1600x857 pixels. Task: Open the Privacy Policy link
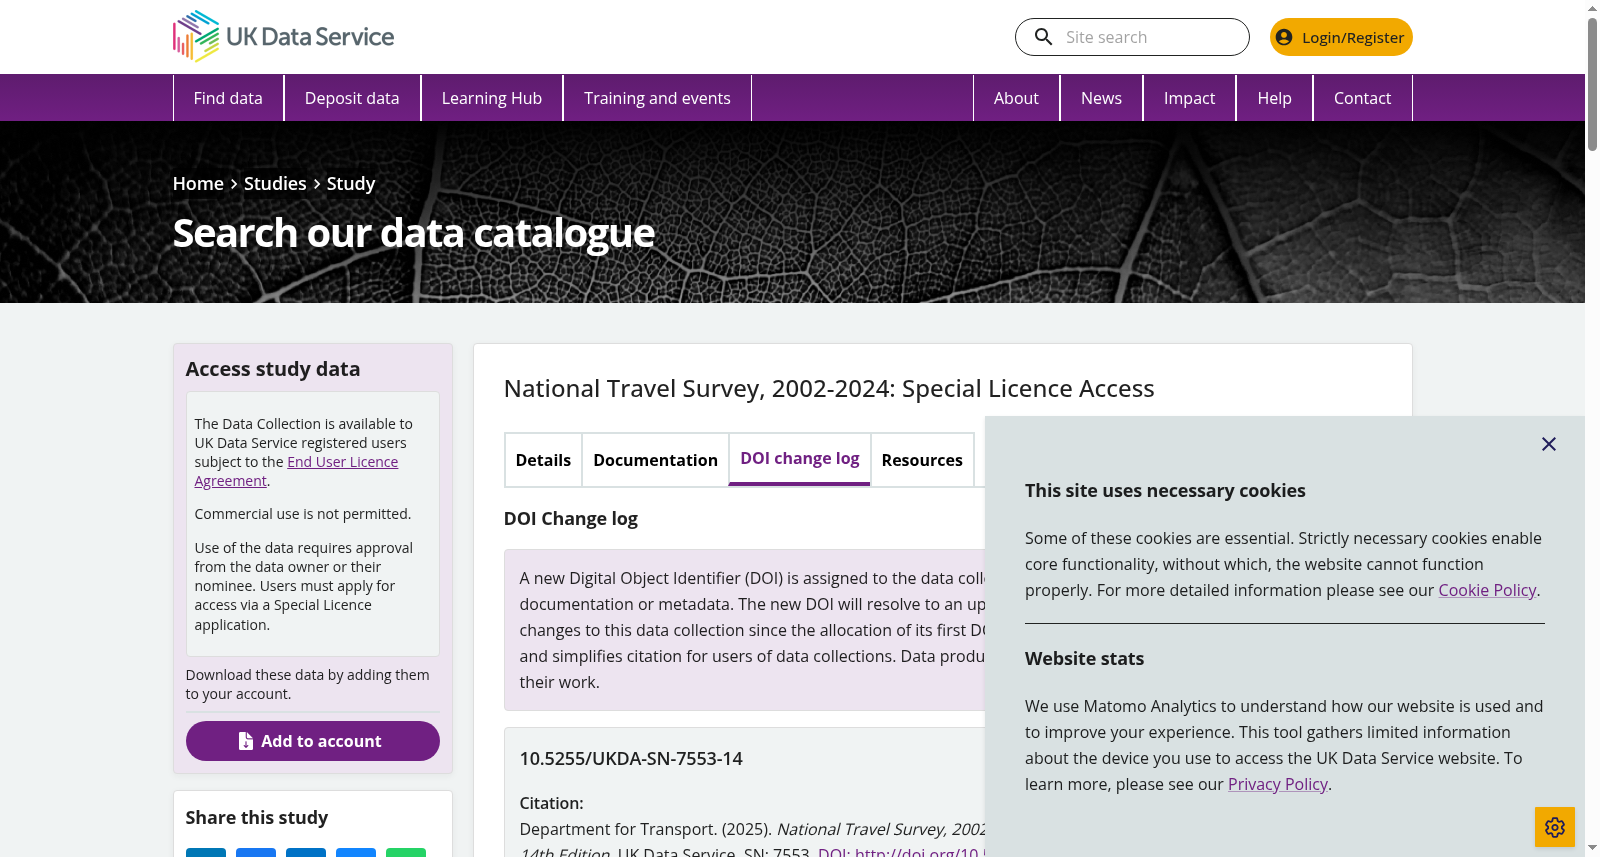pyautogui.click(x=1278, y=784)
